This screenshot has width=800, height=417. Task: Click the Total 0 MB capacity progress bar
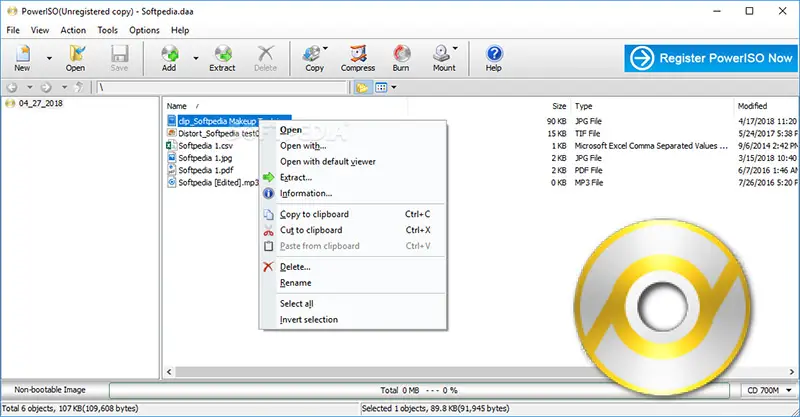tap(419, 390)
